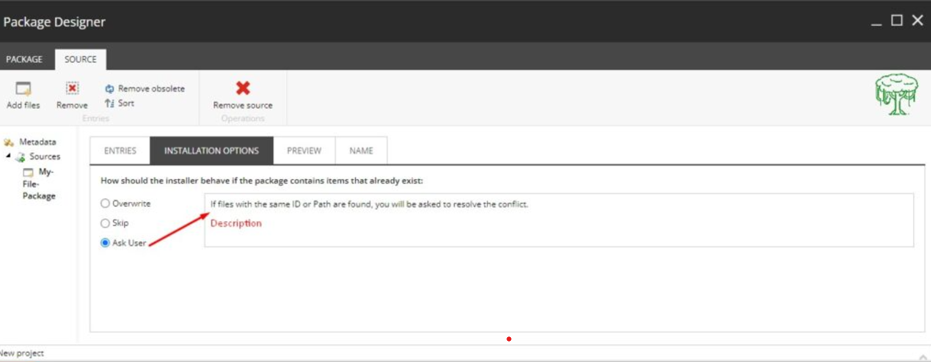Screen dimensions: 931x362
Task: Click the Remove obsolete icon
Action: tap(109, 89)
